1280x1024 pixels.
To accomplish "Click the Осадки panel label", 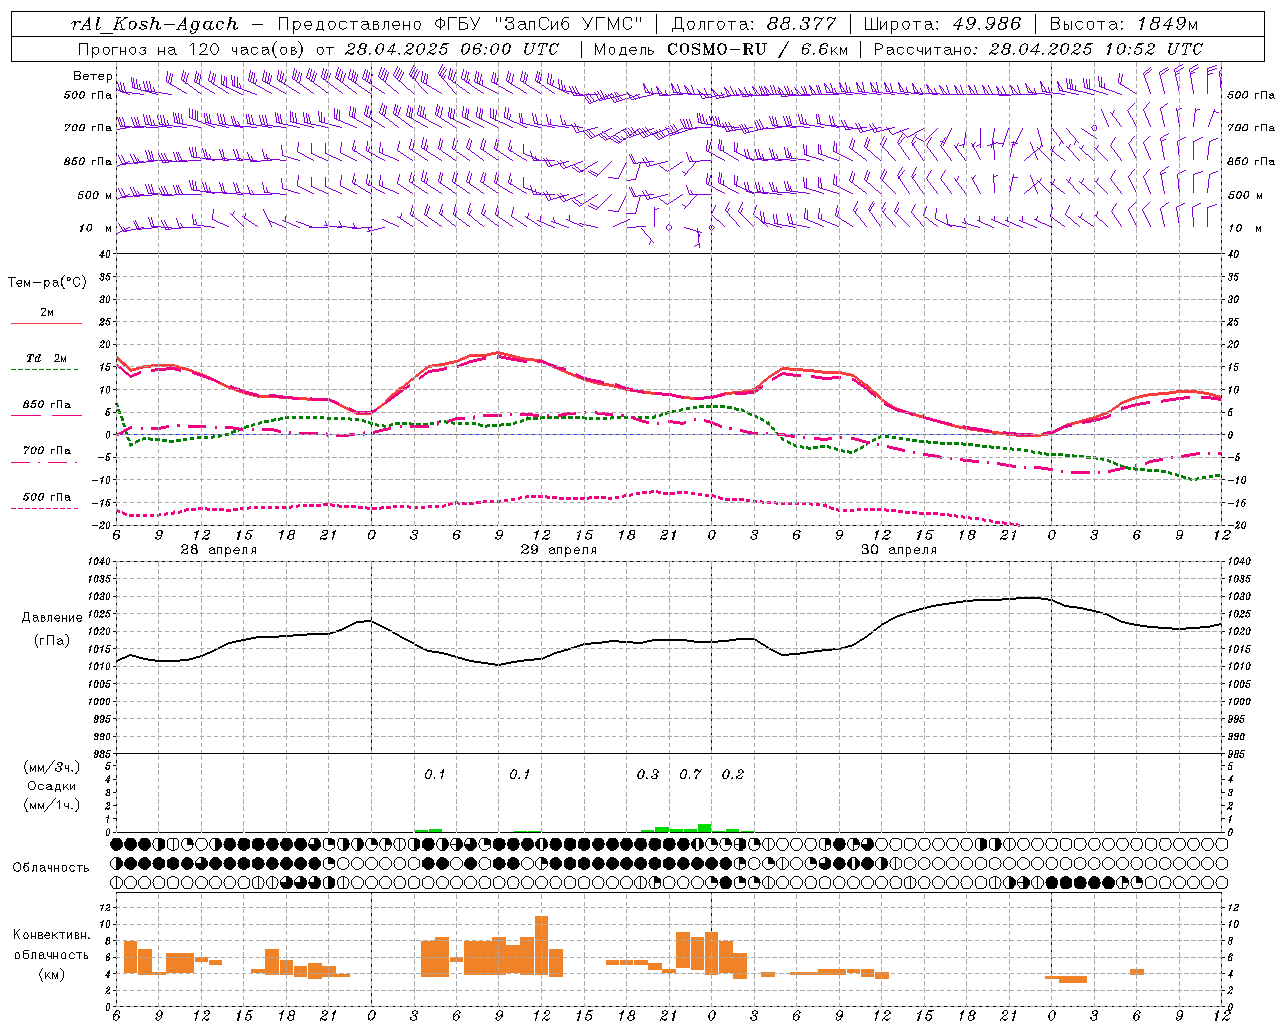I will click(x=52, y=786).
